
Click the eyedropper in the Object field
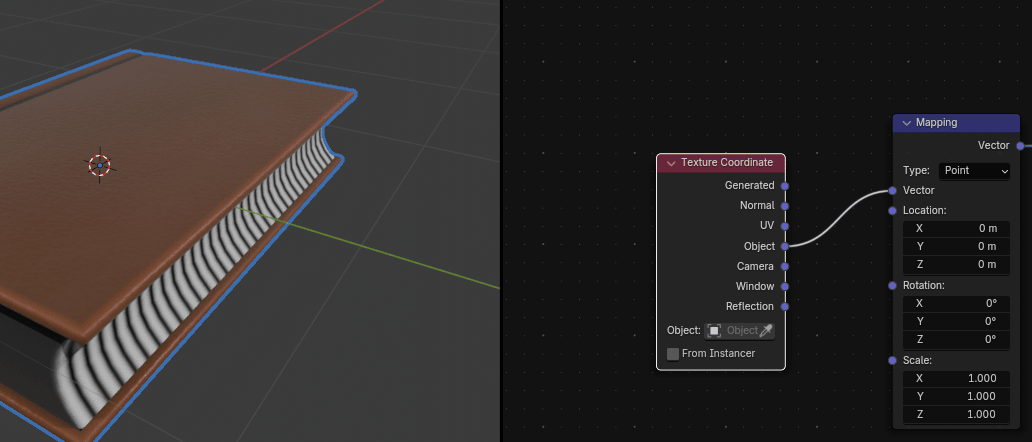click(767, 331)
